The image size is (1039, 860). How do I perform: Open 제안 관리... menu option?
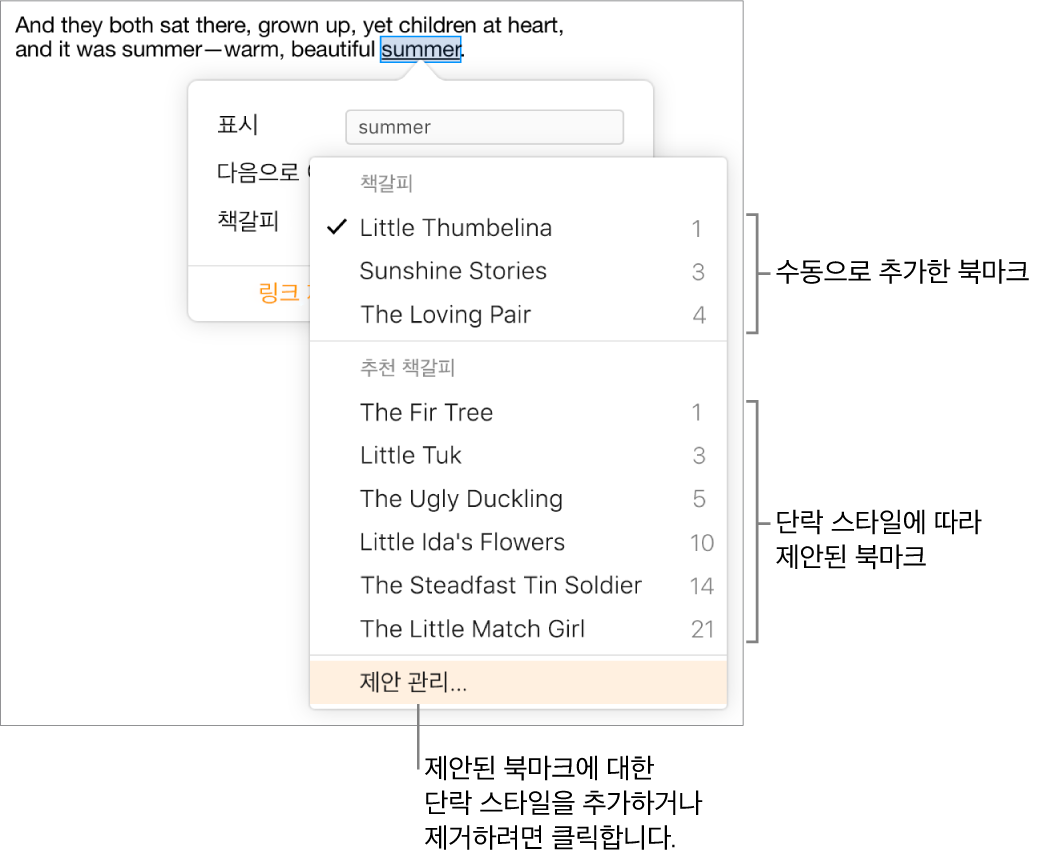[x=413, y=683]
